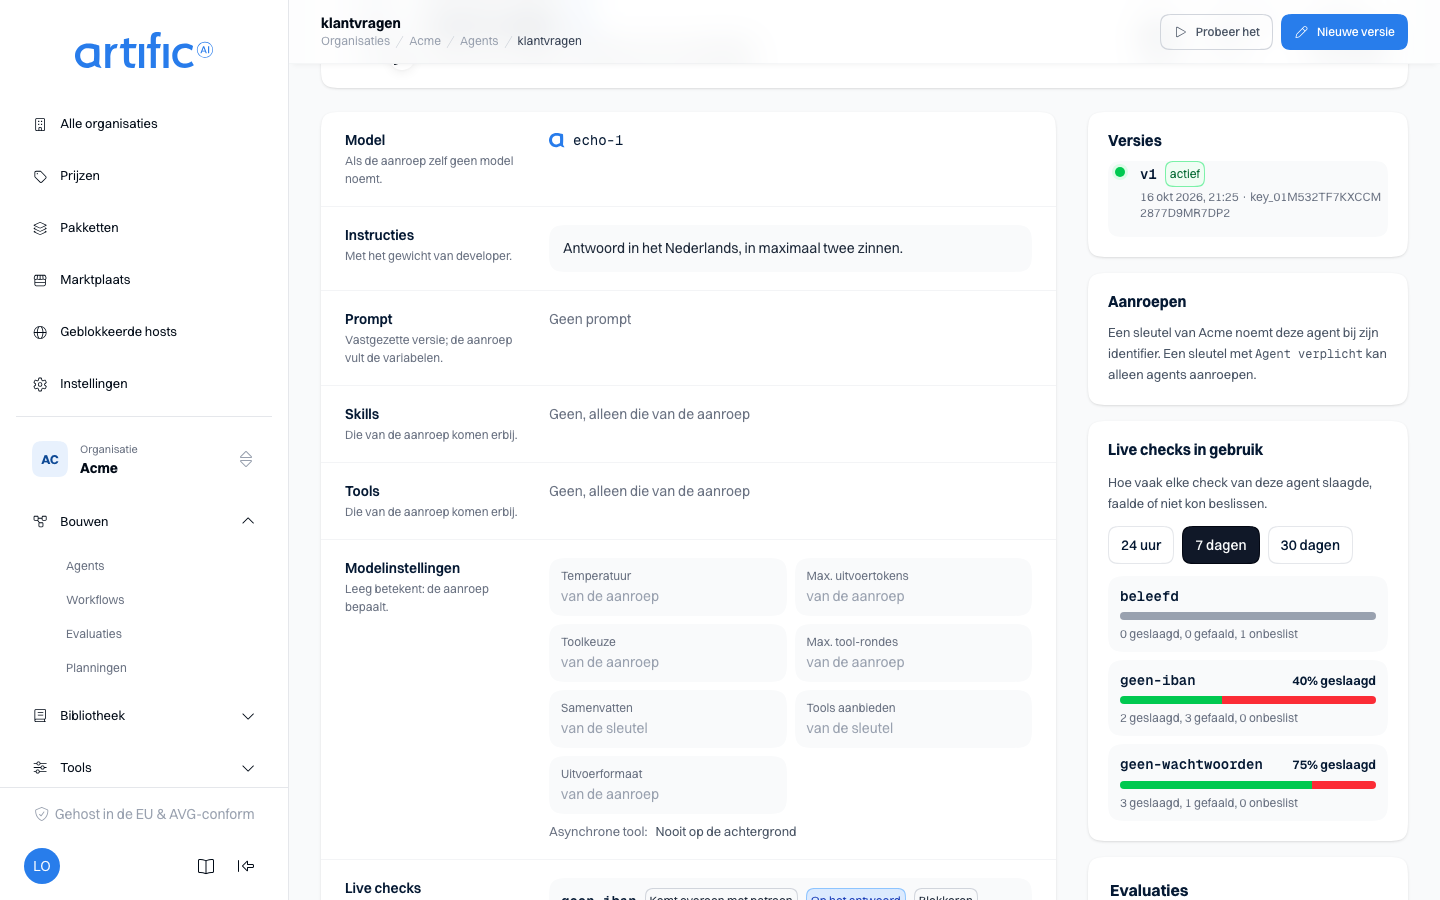Click the Nieuwe versie button
This screenshot has height=900, width=1440.
(x=1344, y=32)
